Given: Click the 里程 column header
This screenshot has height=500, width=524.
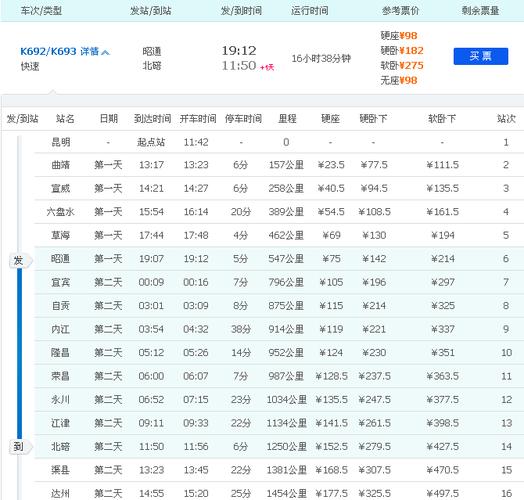Looking at the screenshot, I should click(287, 119).
